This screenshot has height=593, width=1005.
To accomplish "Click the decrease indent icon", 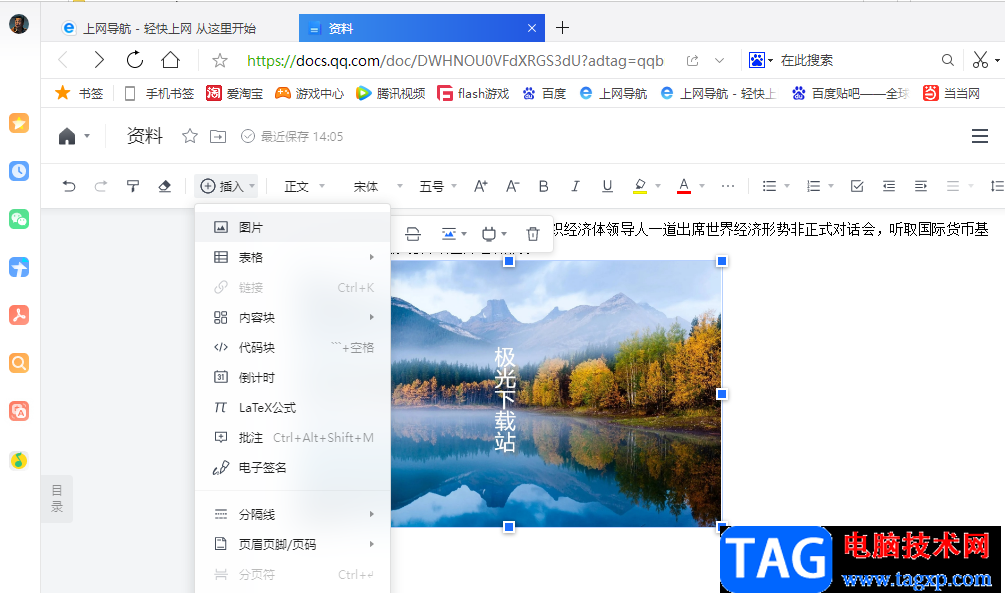I will coord(888,187).
